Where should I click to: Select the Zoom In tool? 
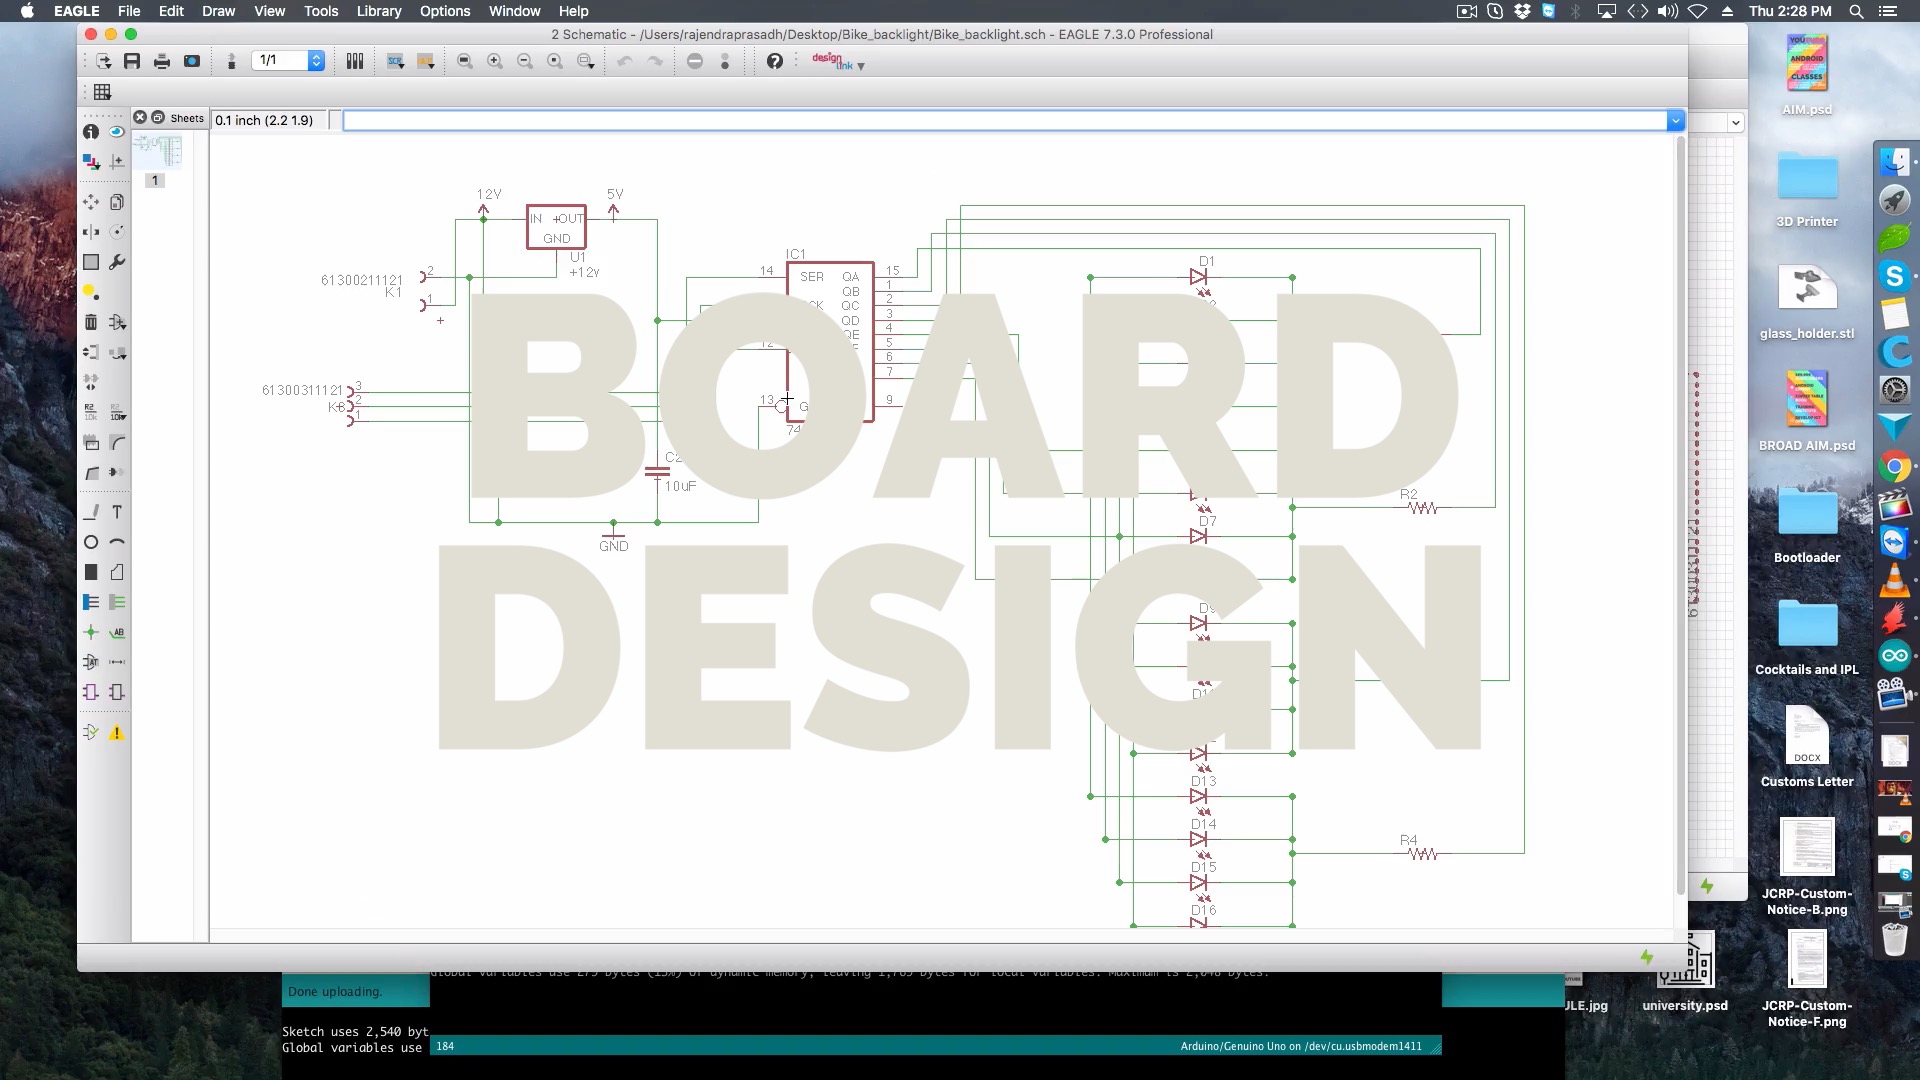495,61
